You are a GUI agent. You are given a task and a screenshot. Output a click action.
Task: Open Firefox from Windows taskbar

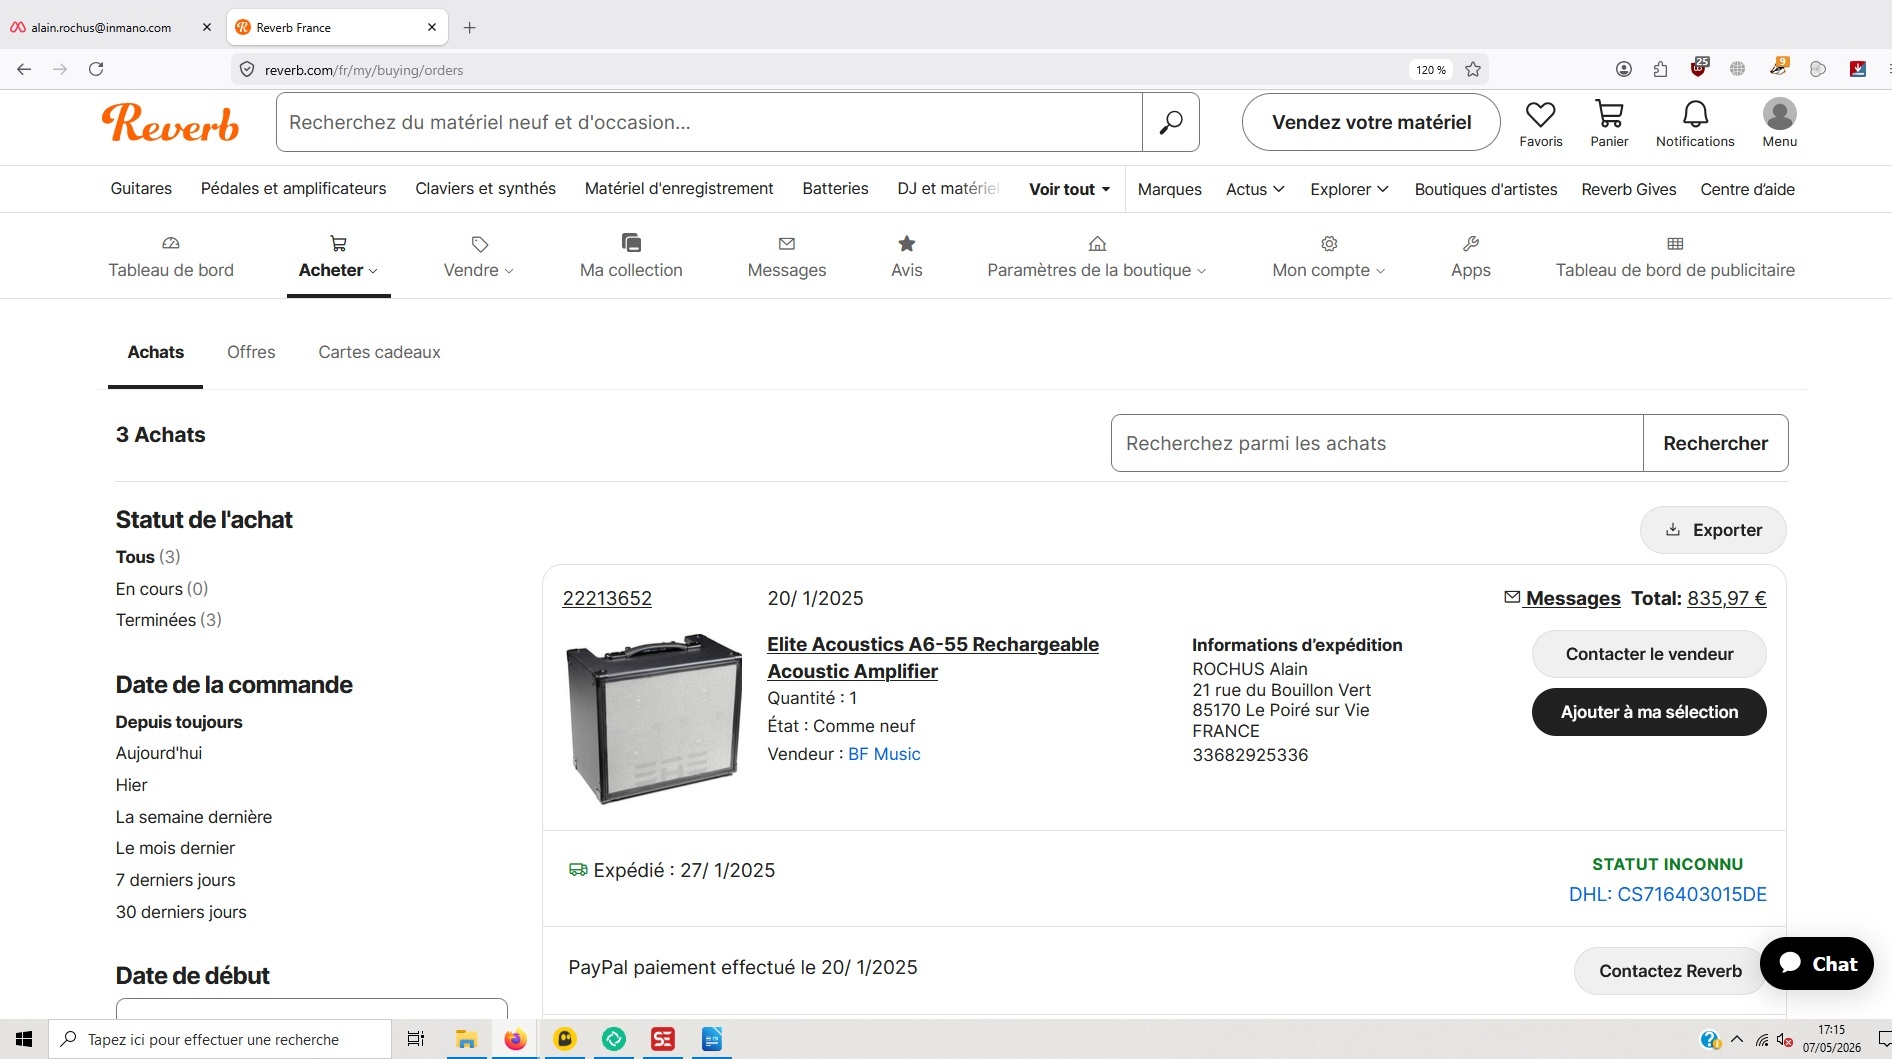tap(515, 1040)
